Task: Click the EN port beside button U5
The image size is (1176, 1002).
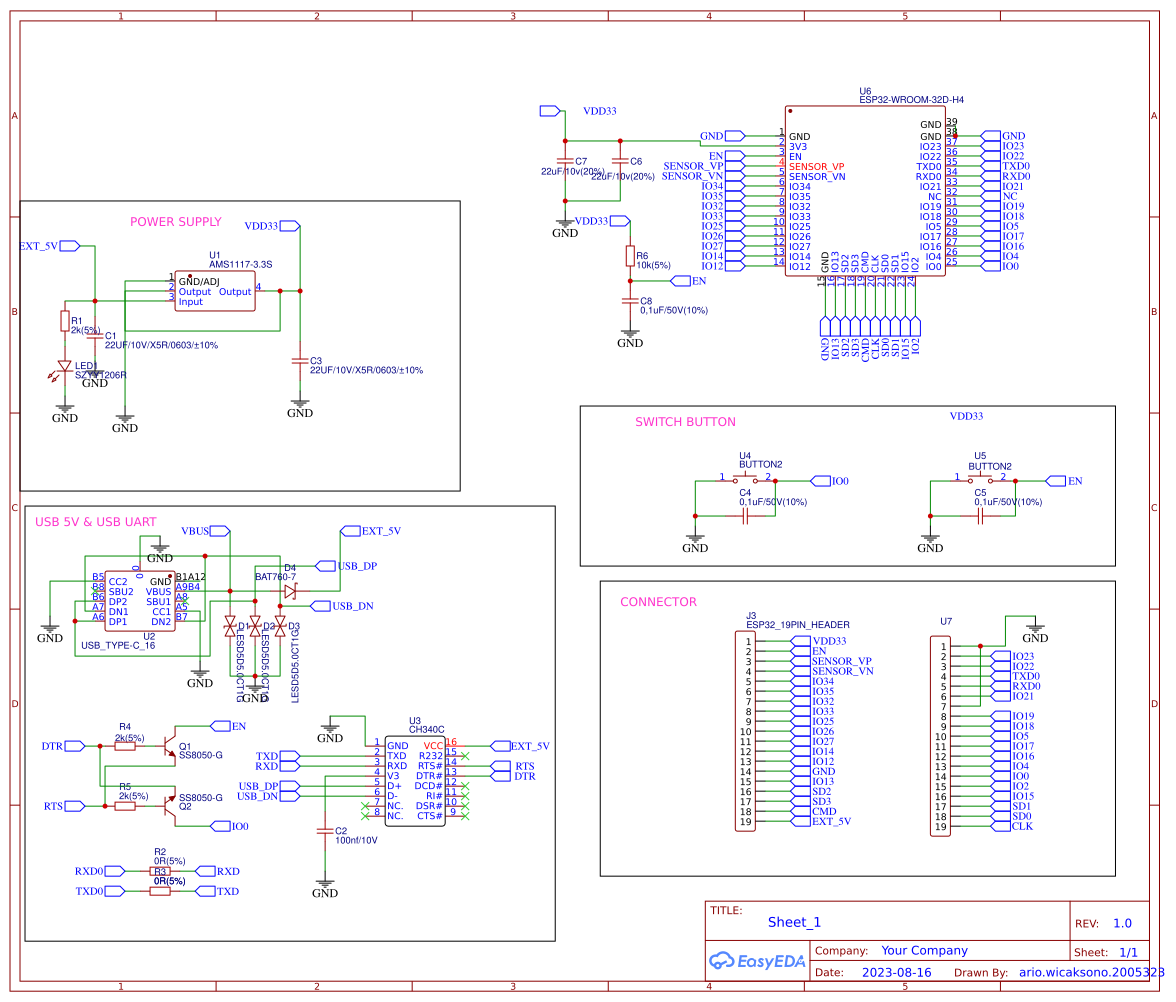Action: point(1055,481)
